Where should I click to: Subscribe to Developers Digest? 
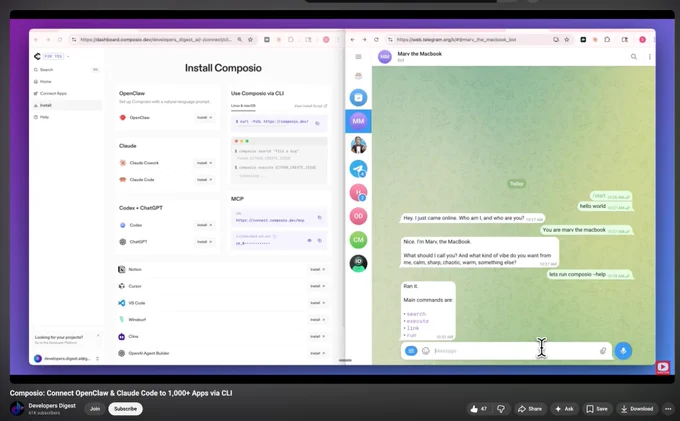click(x=125, y=409)
